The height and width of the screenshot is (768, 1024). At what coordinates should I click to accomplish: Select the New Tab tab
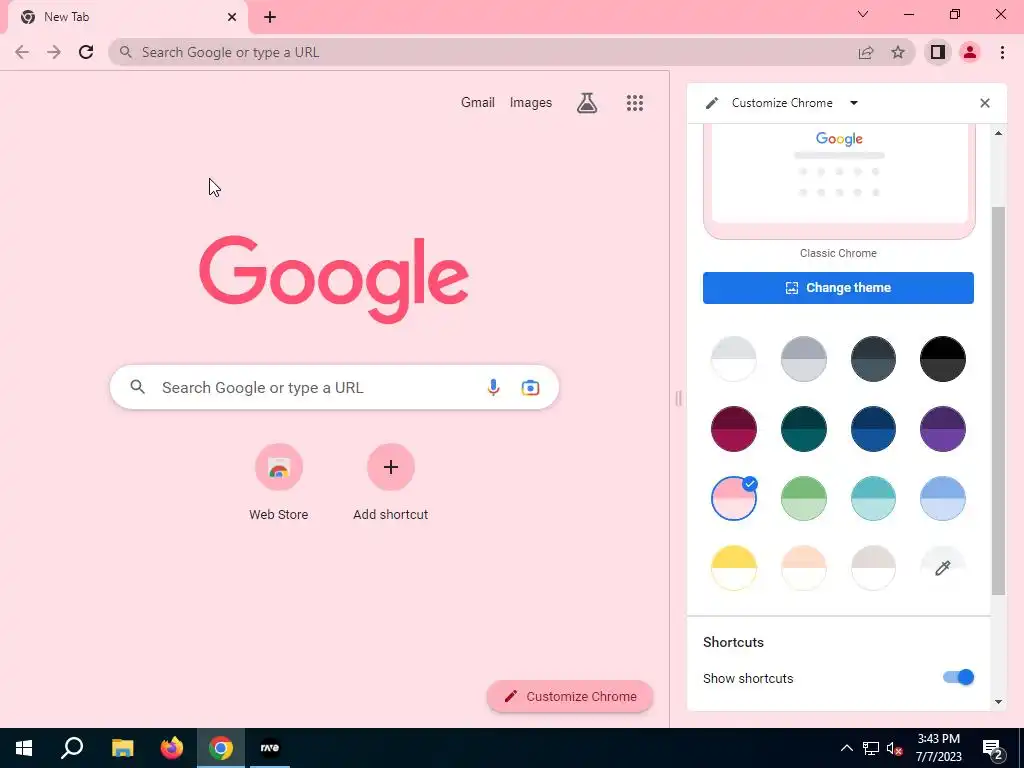pos(127,17)
